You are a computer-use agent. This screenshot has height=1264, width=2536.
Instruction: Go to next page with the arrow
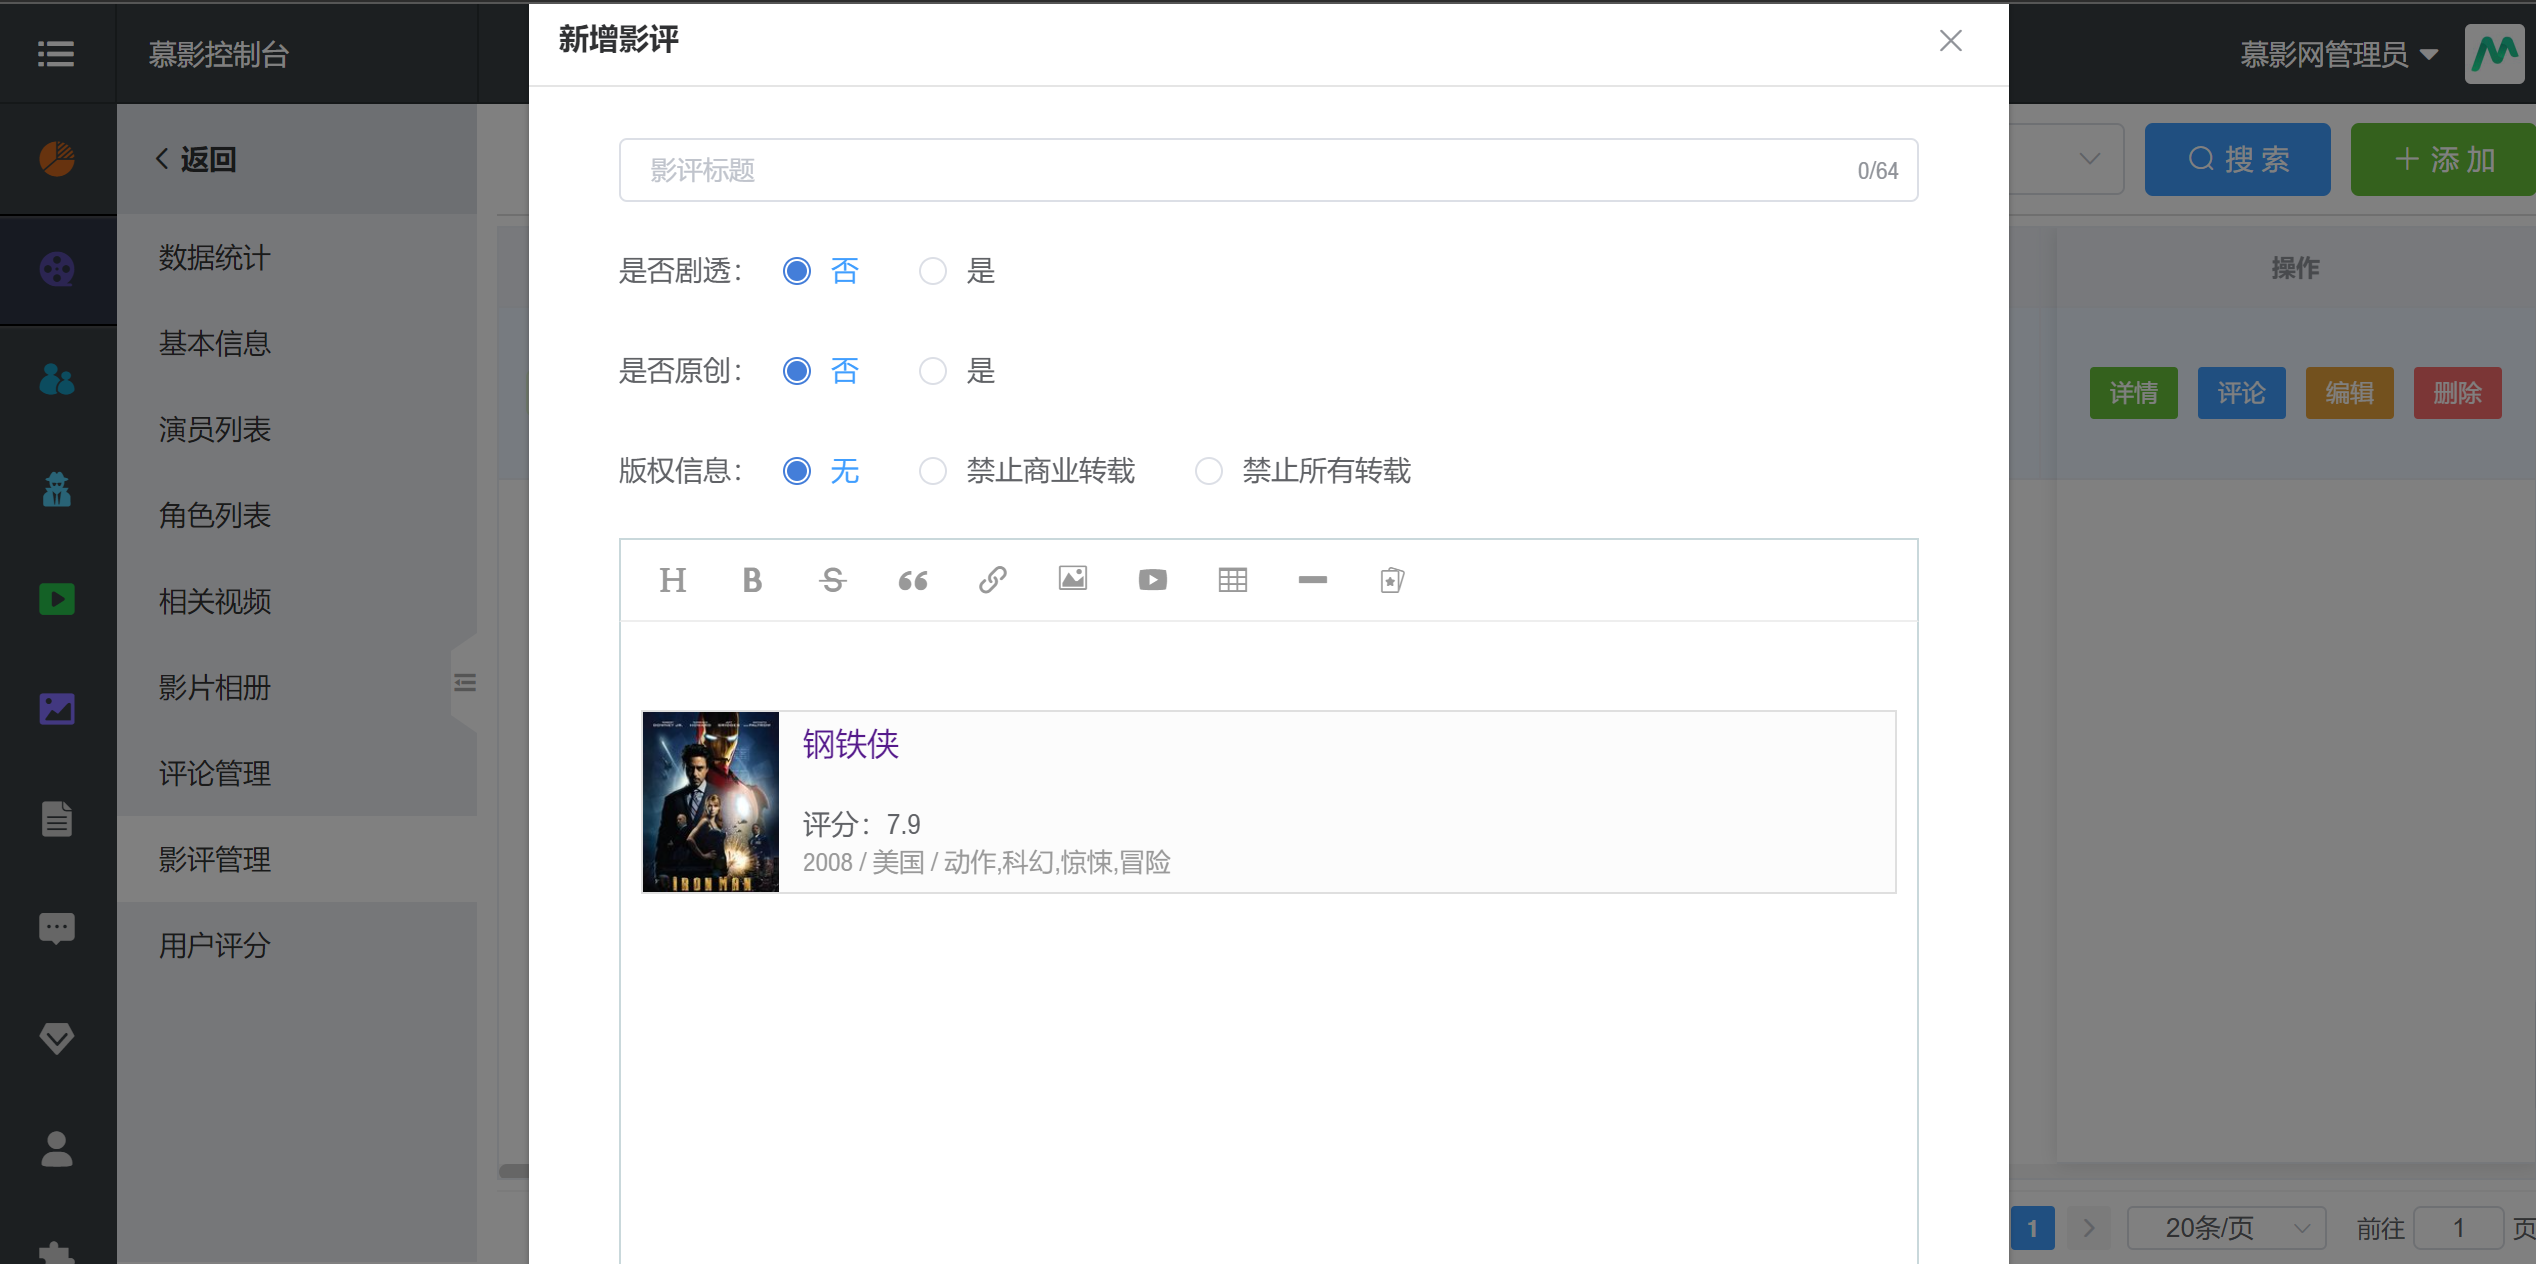(2088, 1228)
